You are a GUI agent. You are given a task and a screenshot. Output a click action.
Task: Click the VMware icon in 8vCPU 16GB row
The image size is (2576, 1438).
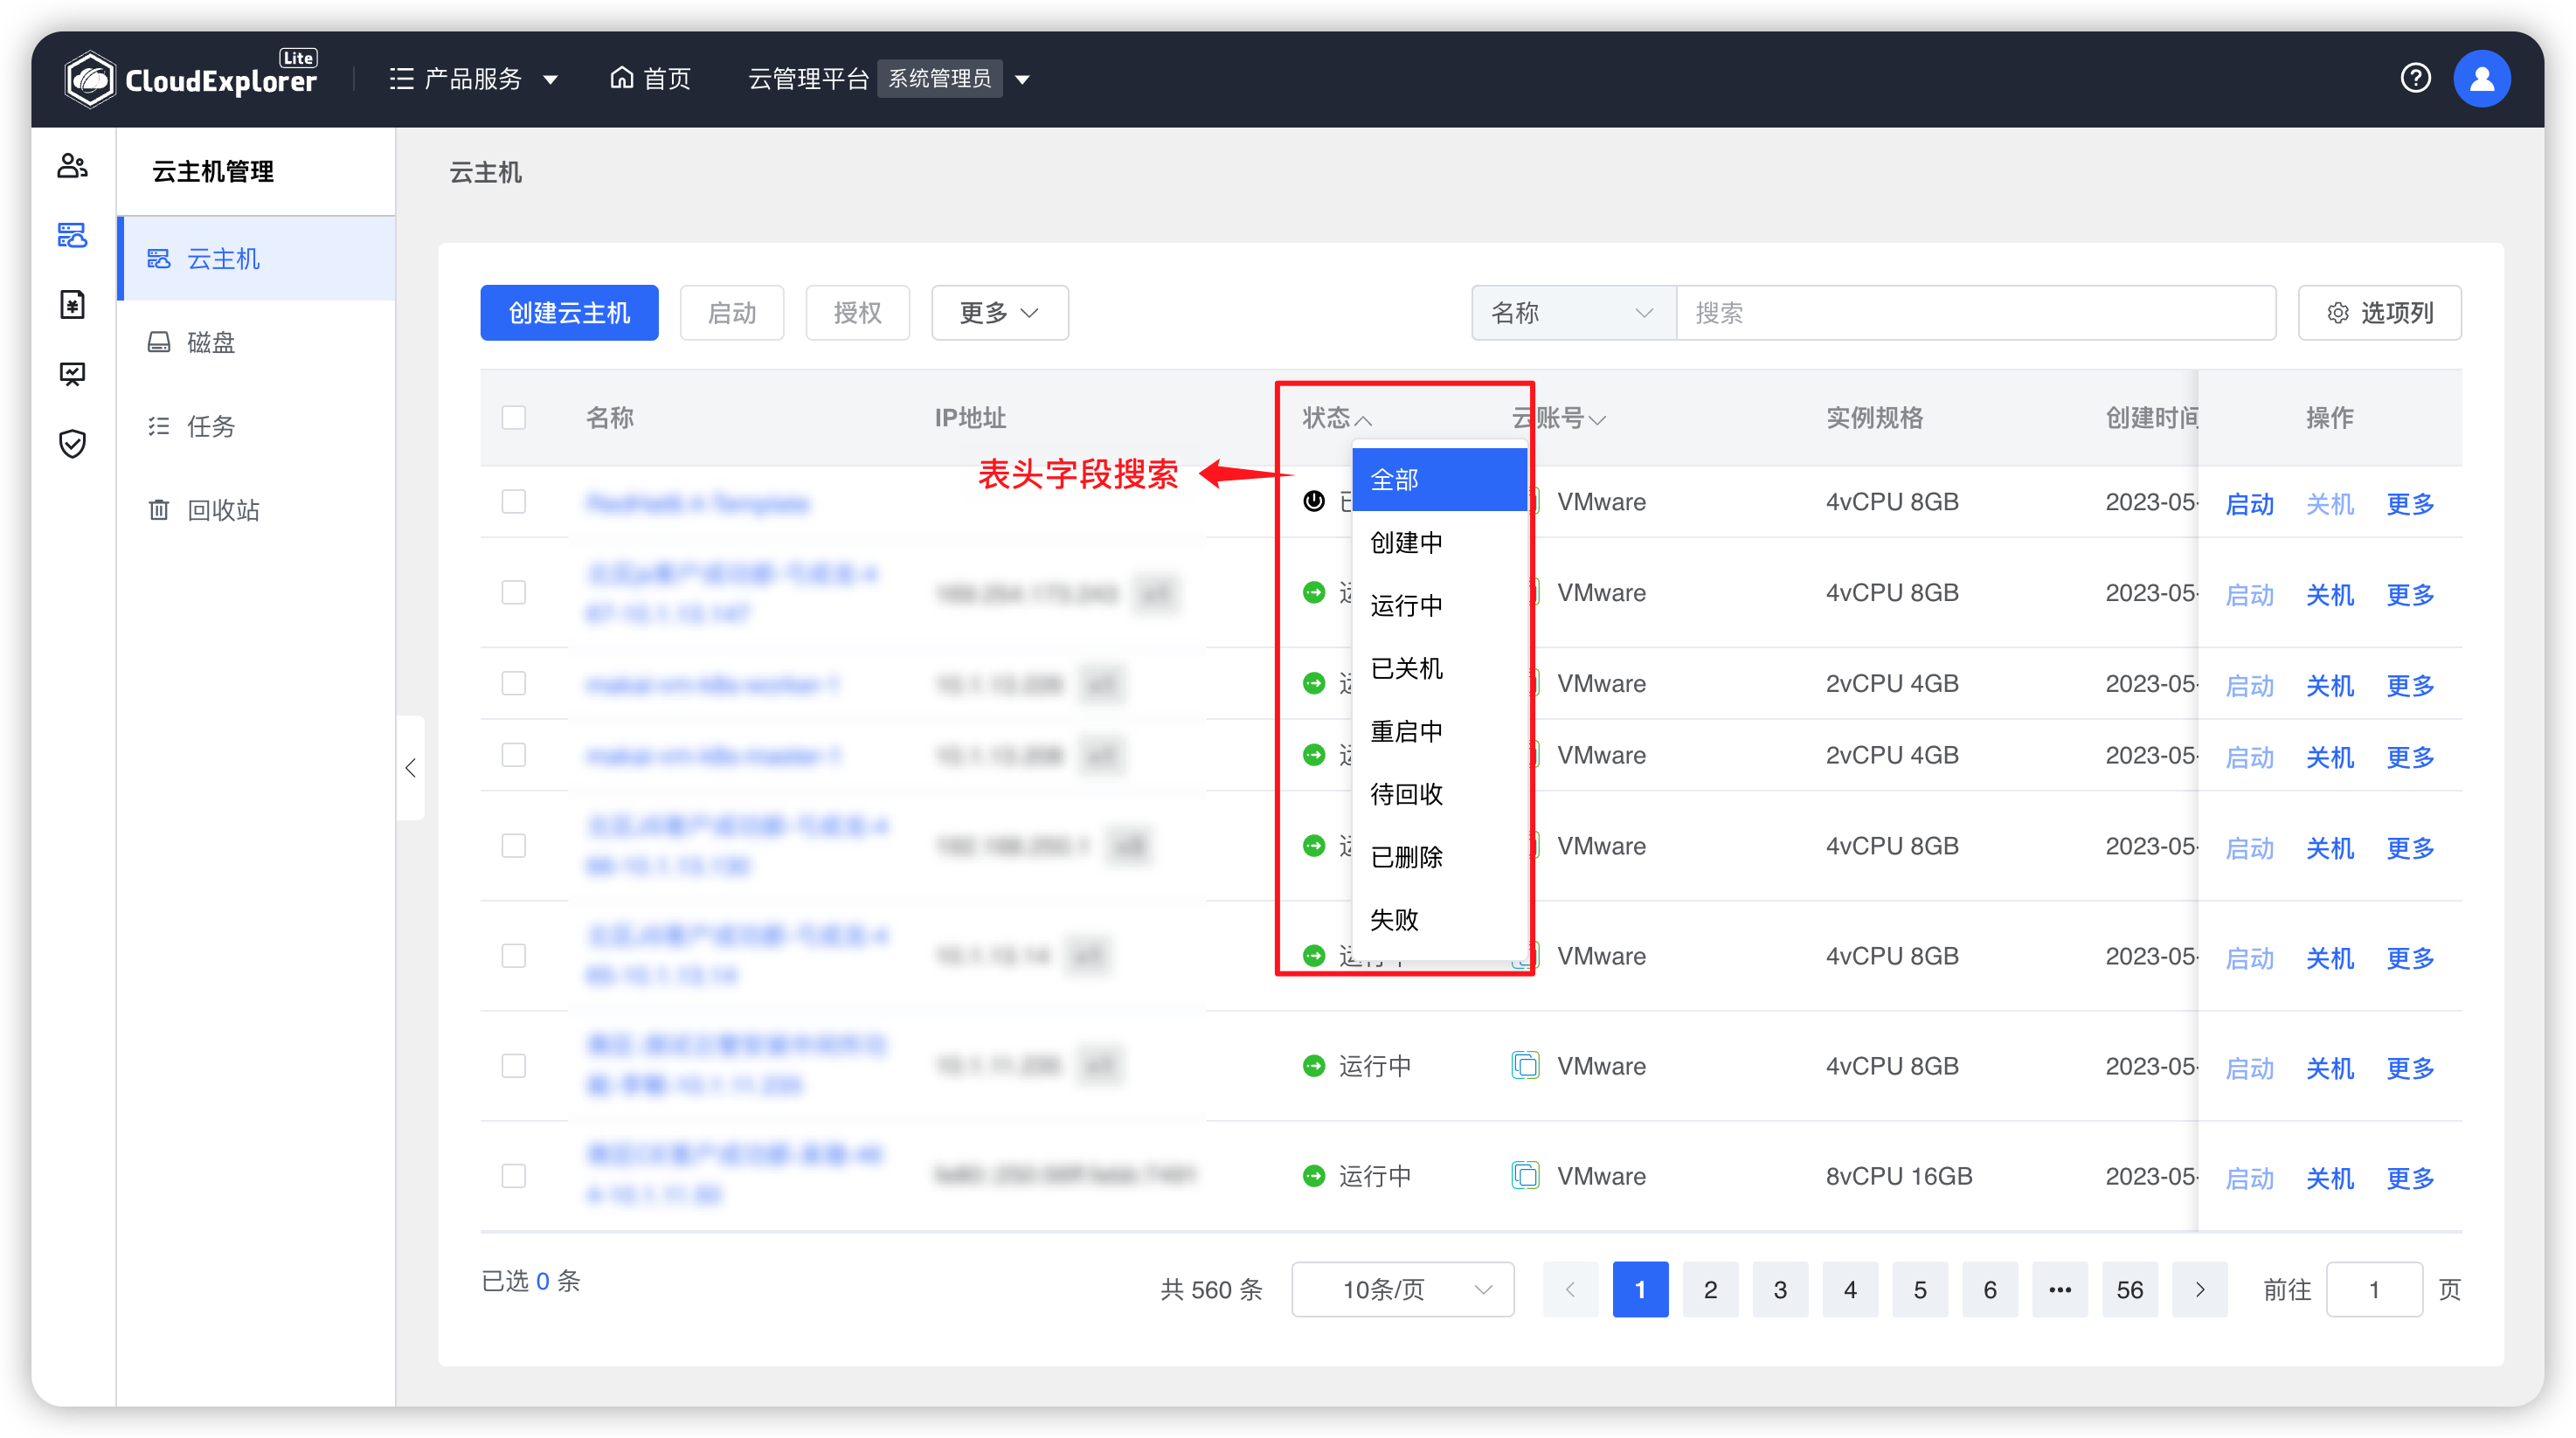click(x=1525, y=1175)
